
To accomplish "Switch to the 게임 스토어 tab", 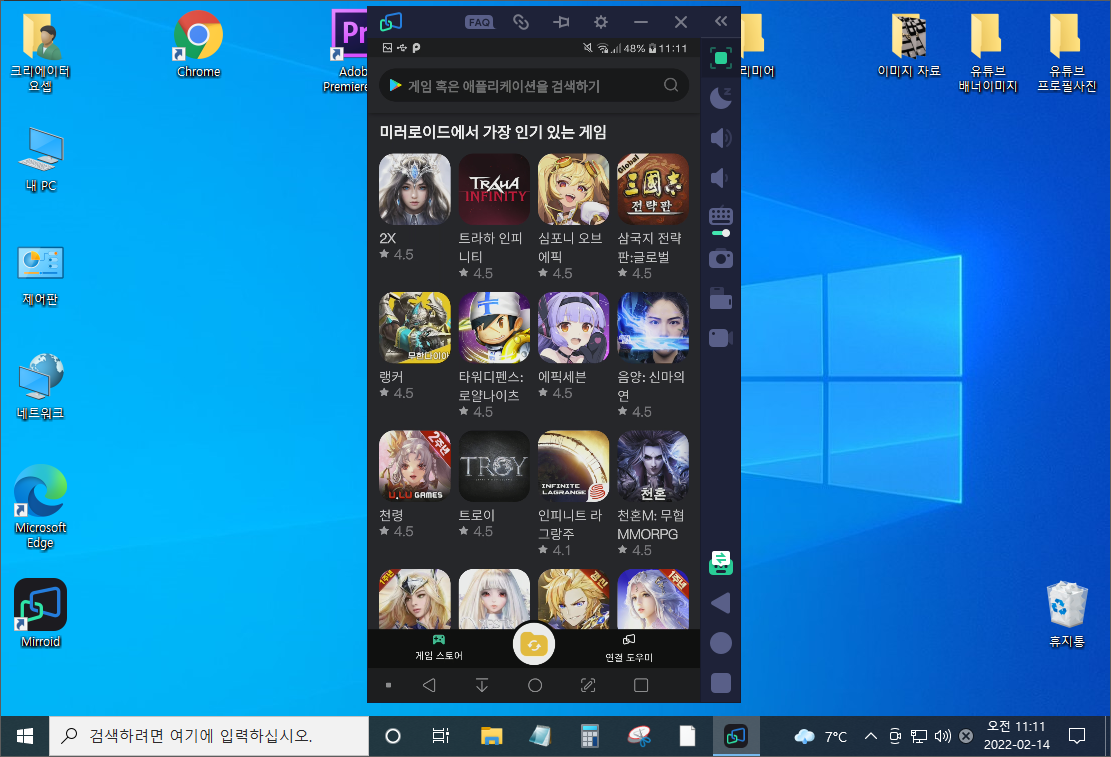I will (x=439, y=648).
